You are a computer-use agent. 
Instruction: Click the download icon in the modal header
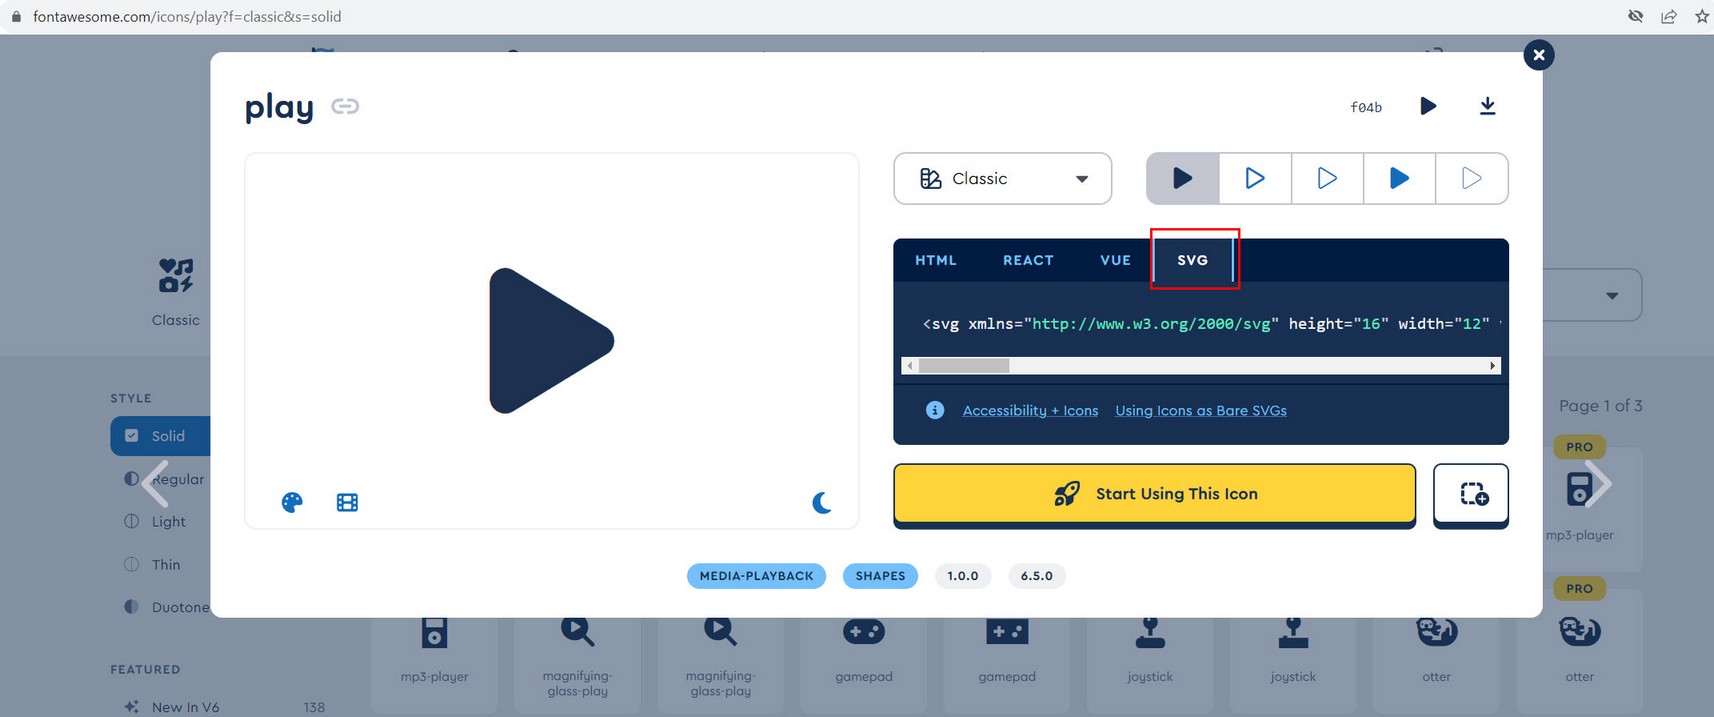[1487, 106]
